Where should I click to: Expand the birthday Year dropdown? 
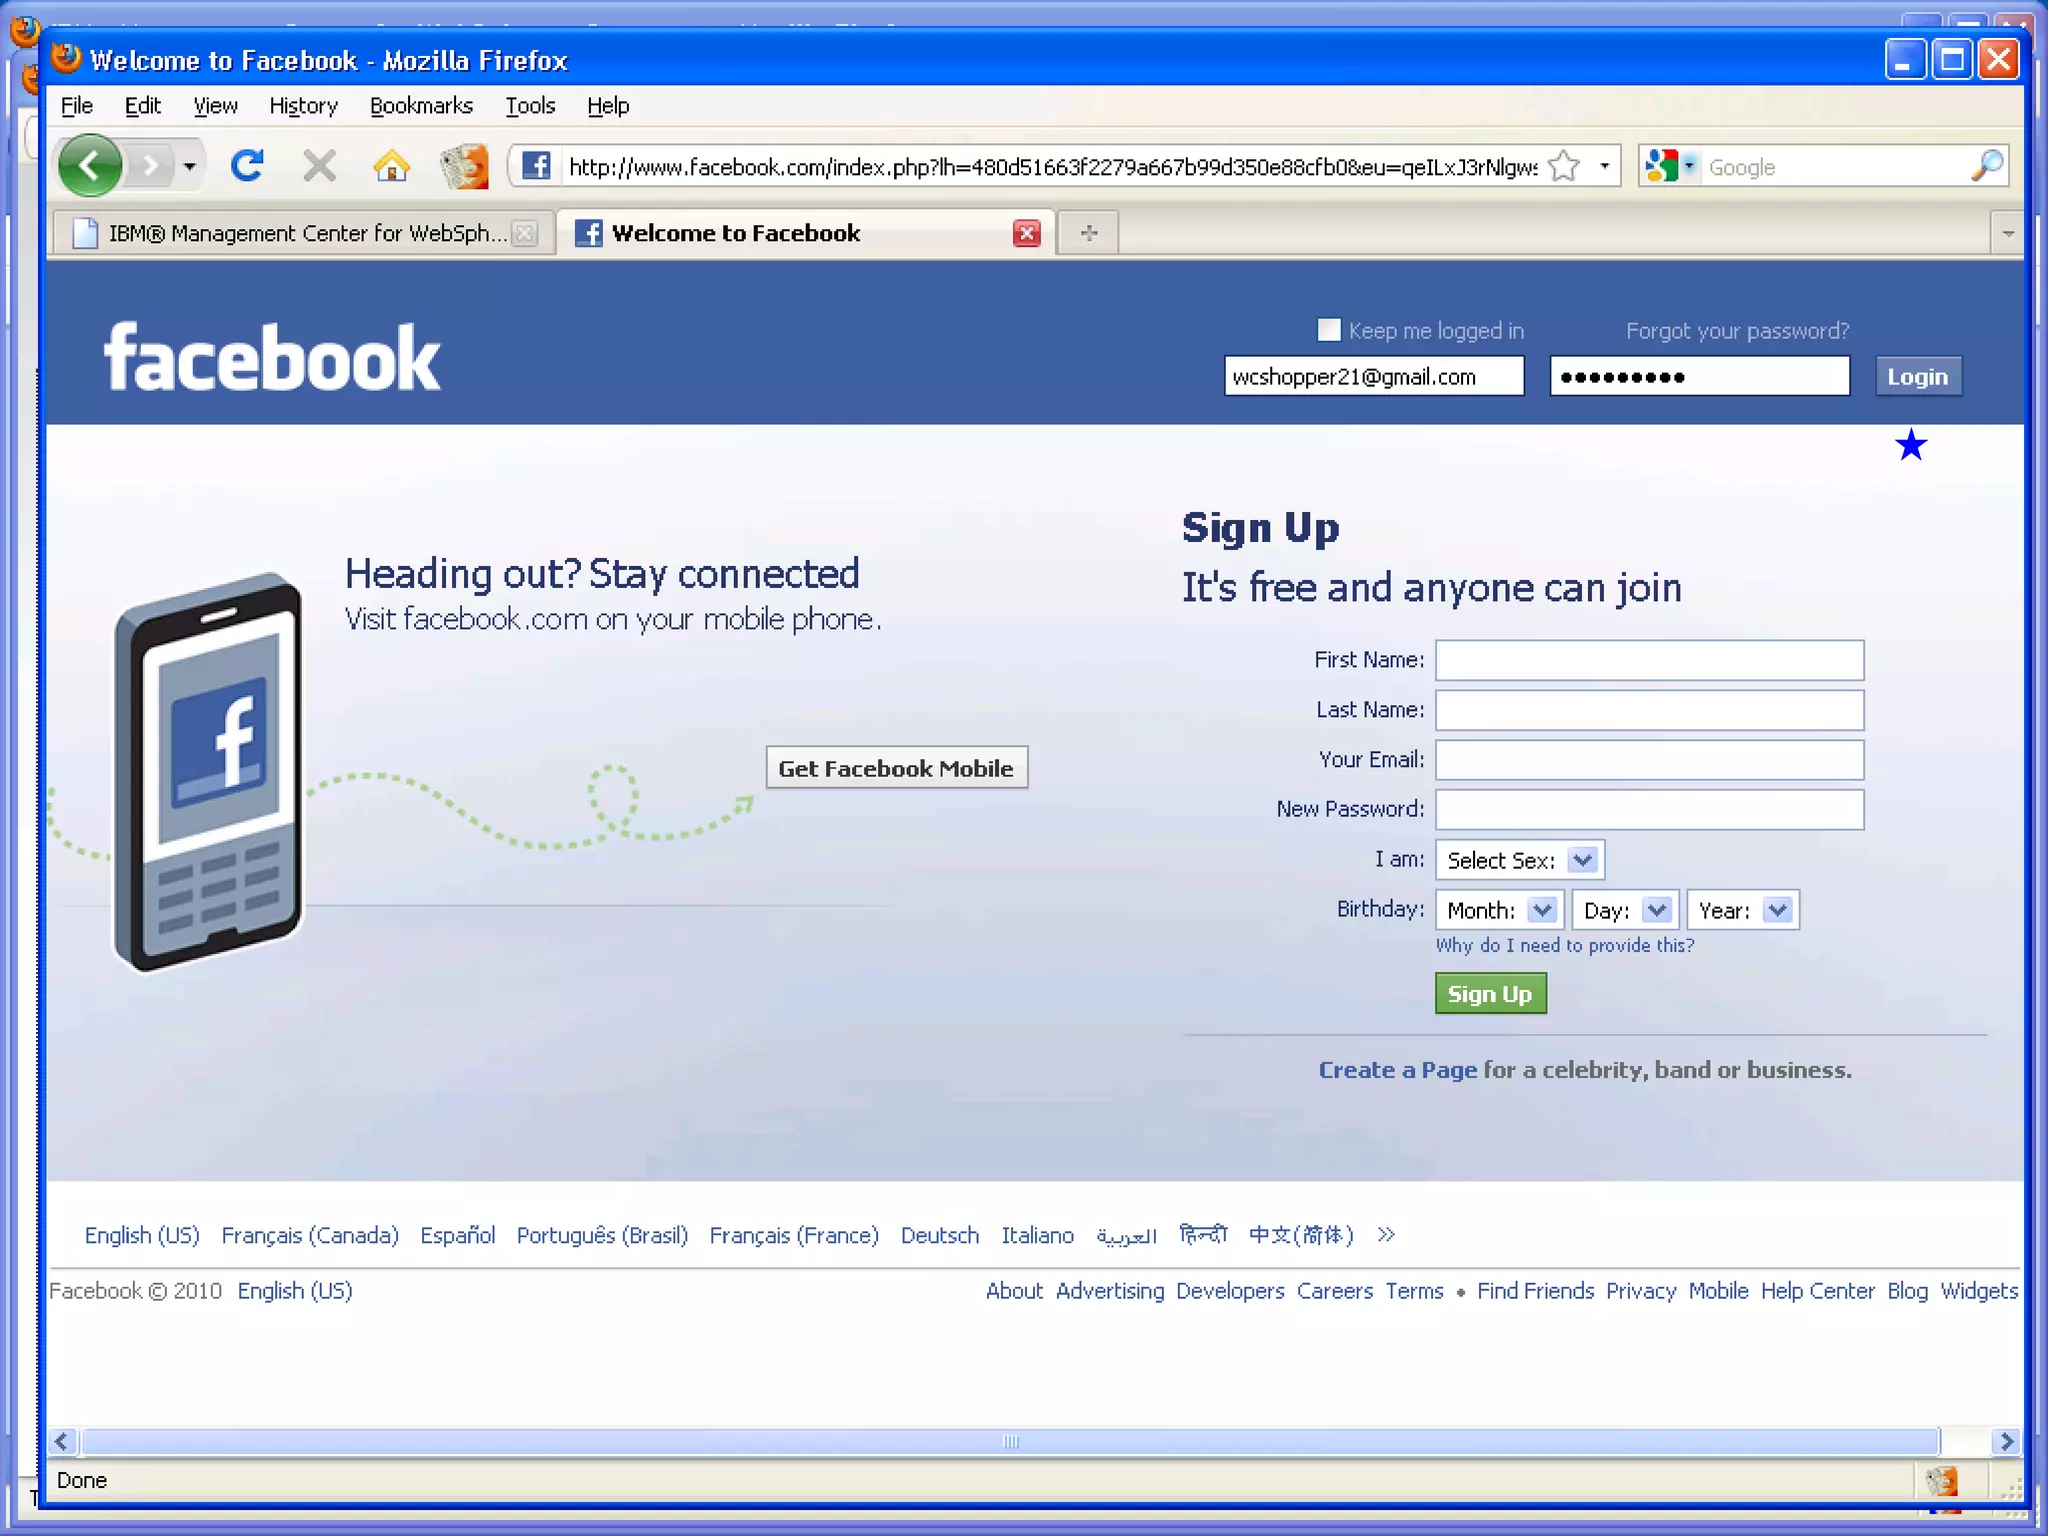tap(1741, 910)
